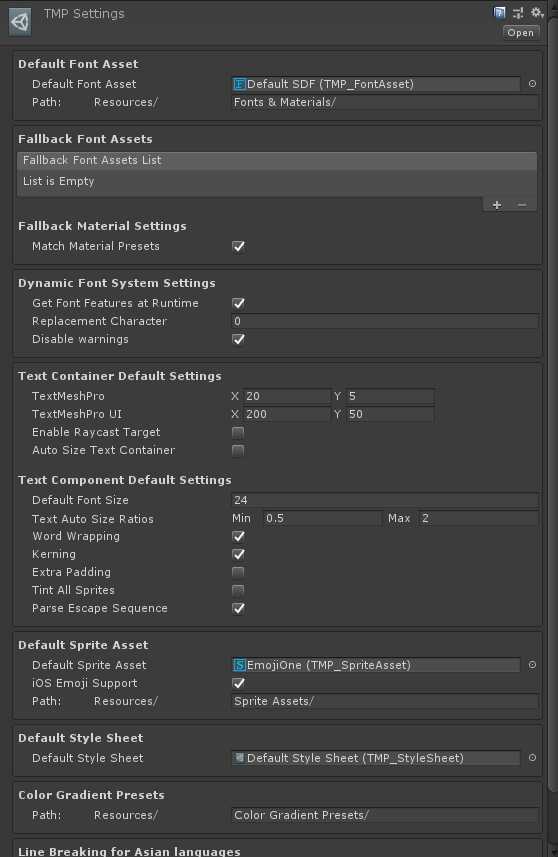Open object picker for Default Style Sheet
Screen dimensions: 558x857
532,758
